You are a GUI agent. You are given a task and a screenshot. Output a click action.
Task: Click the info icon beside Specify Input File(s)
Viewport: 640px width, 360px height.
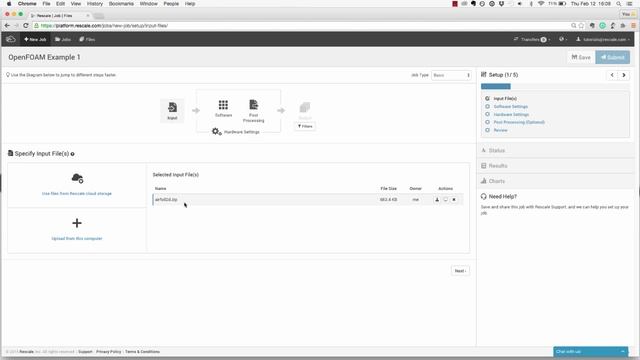73,154
